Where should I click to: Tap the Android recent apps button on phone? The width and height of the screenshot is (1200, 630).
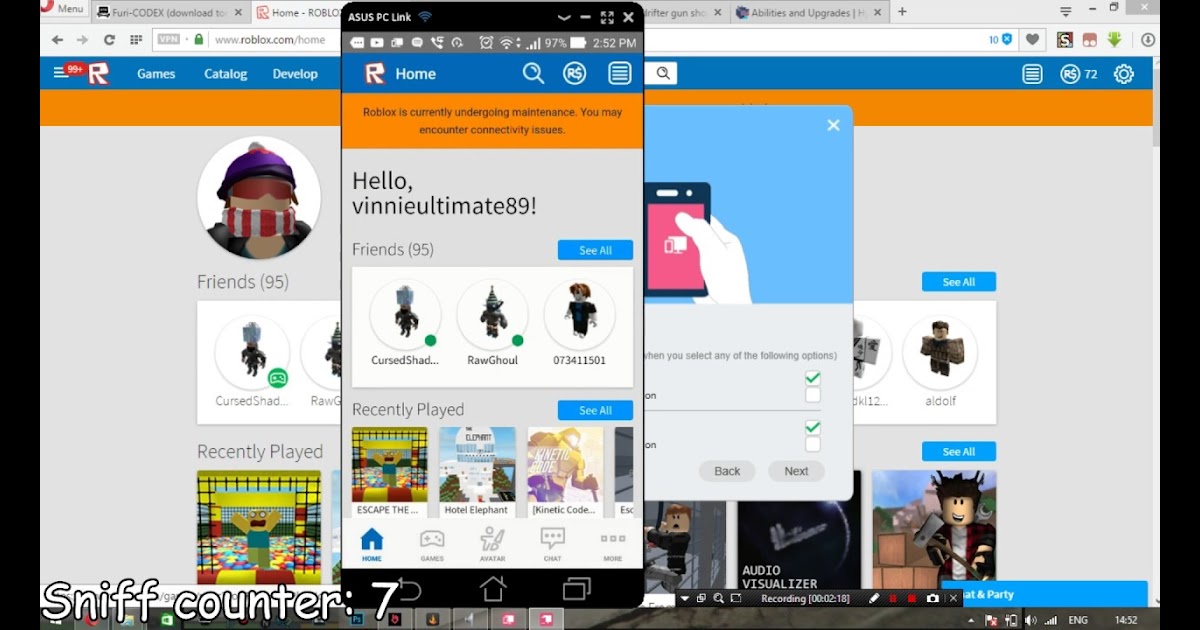coord(577,588)
